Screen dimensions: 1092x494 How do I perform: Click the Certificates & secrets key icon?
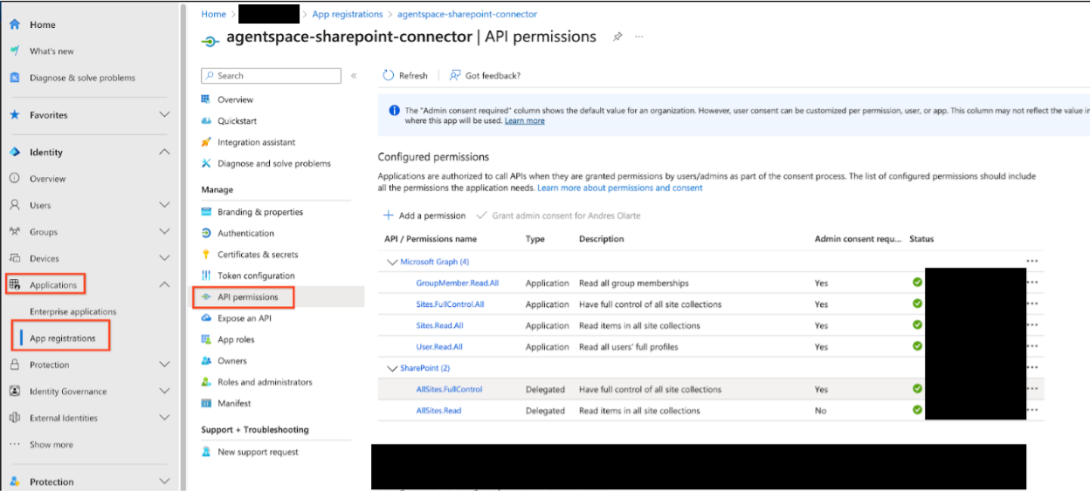[205, 254]
